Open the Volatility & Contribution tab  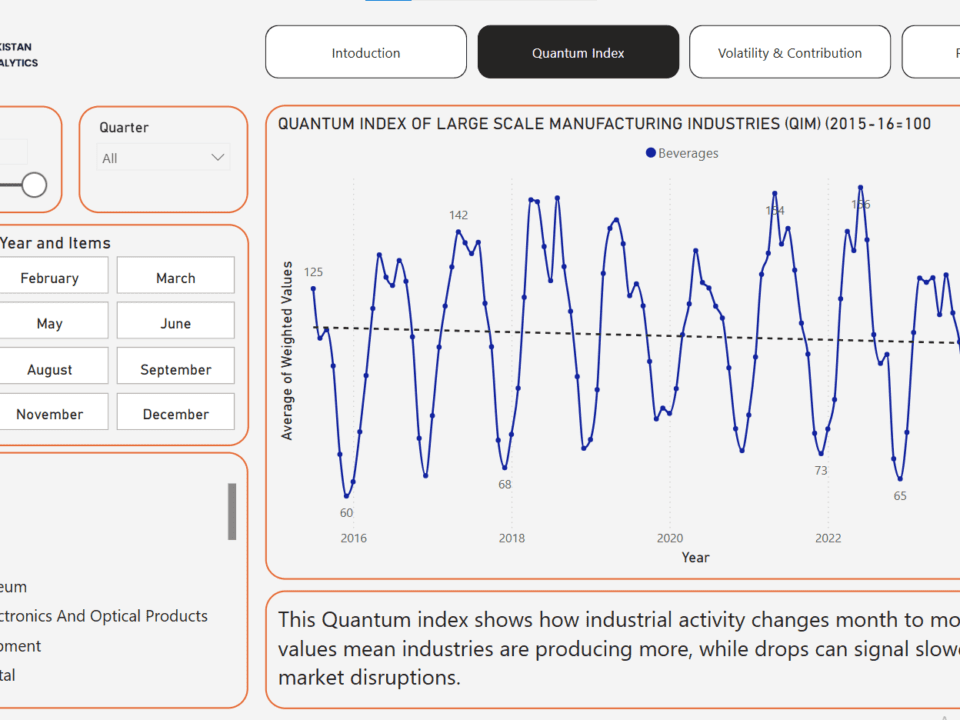[x=789, y=53]
